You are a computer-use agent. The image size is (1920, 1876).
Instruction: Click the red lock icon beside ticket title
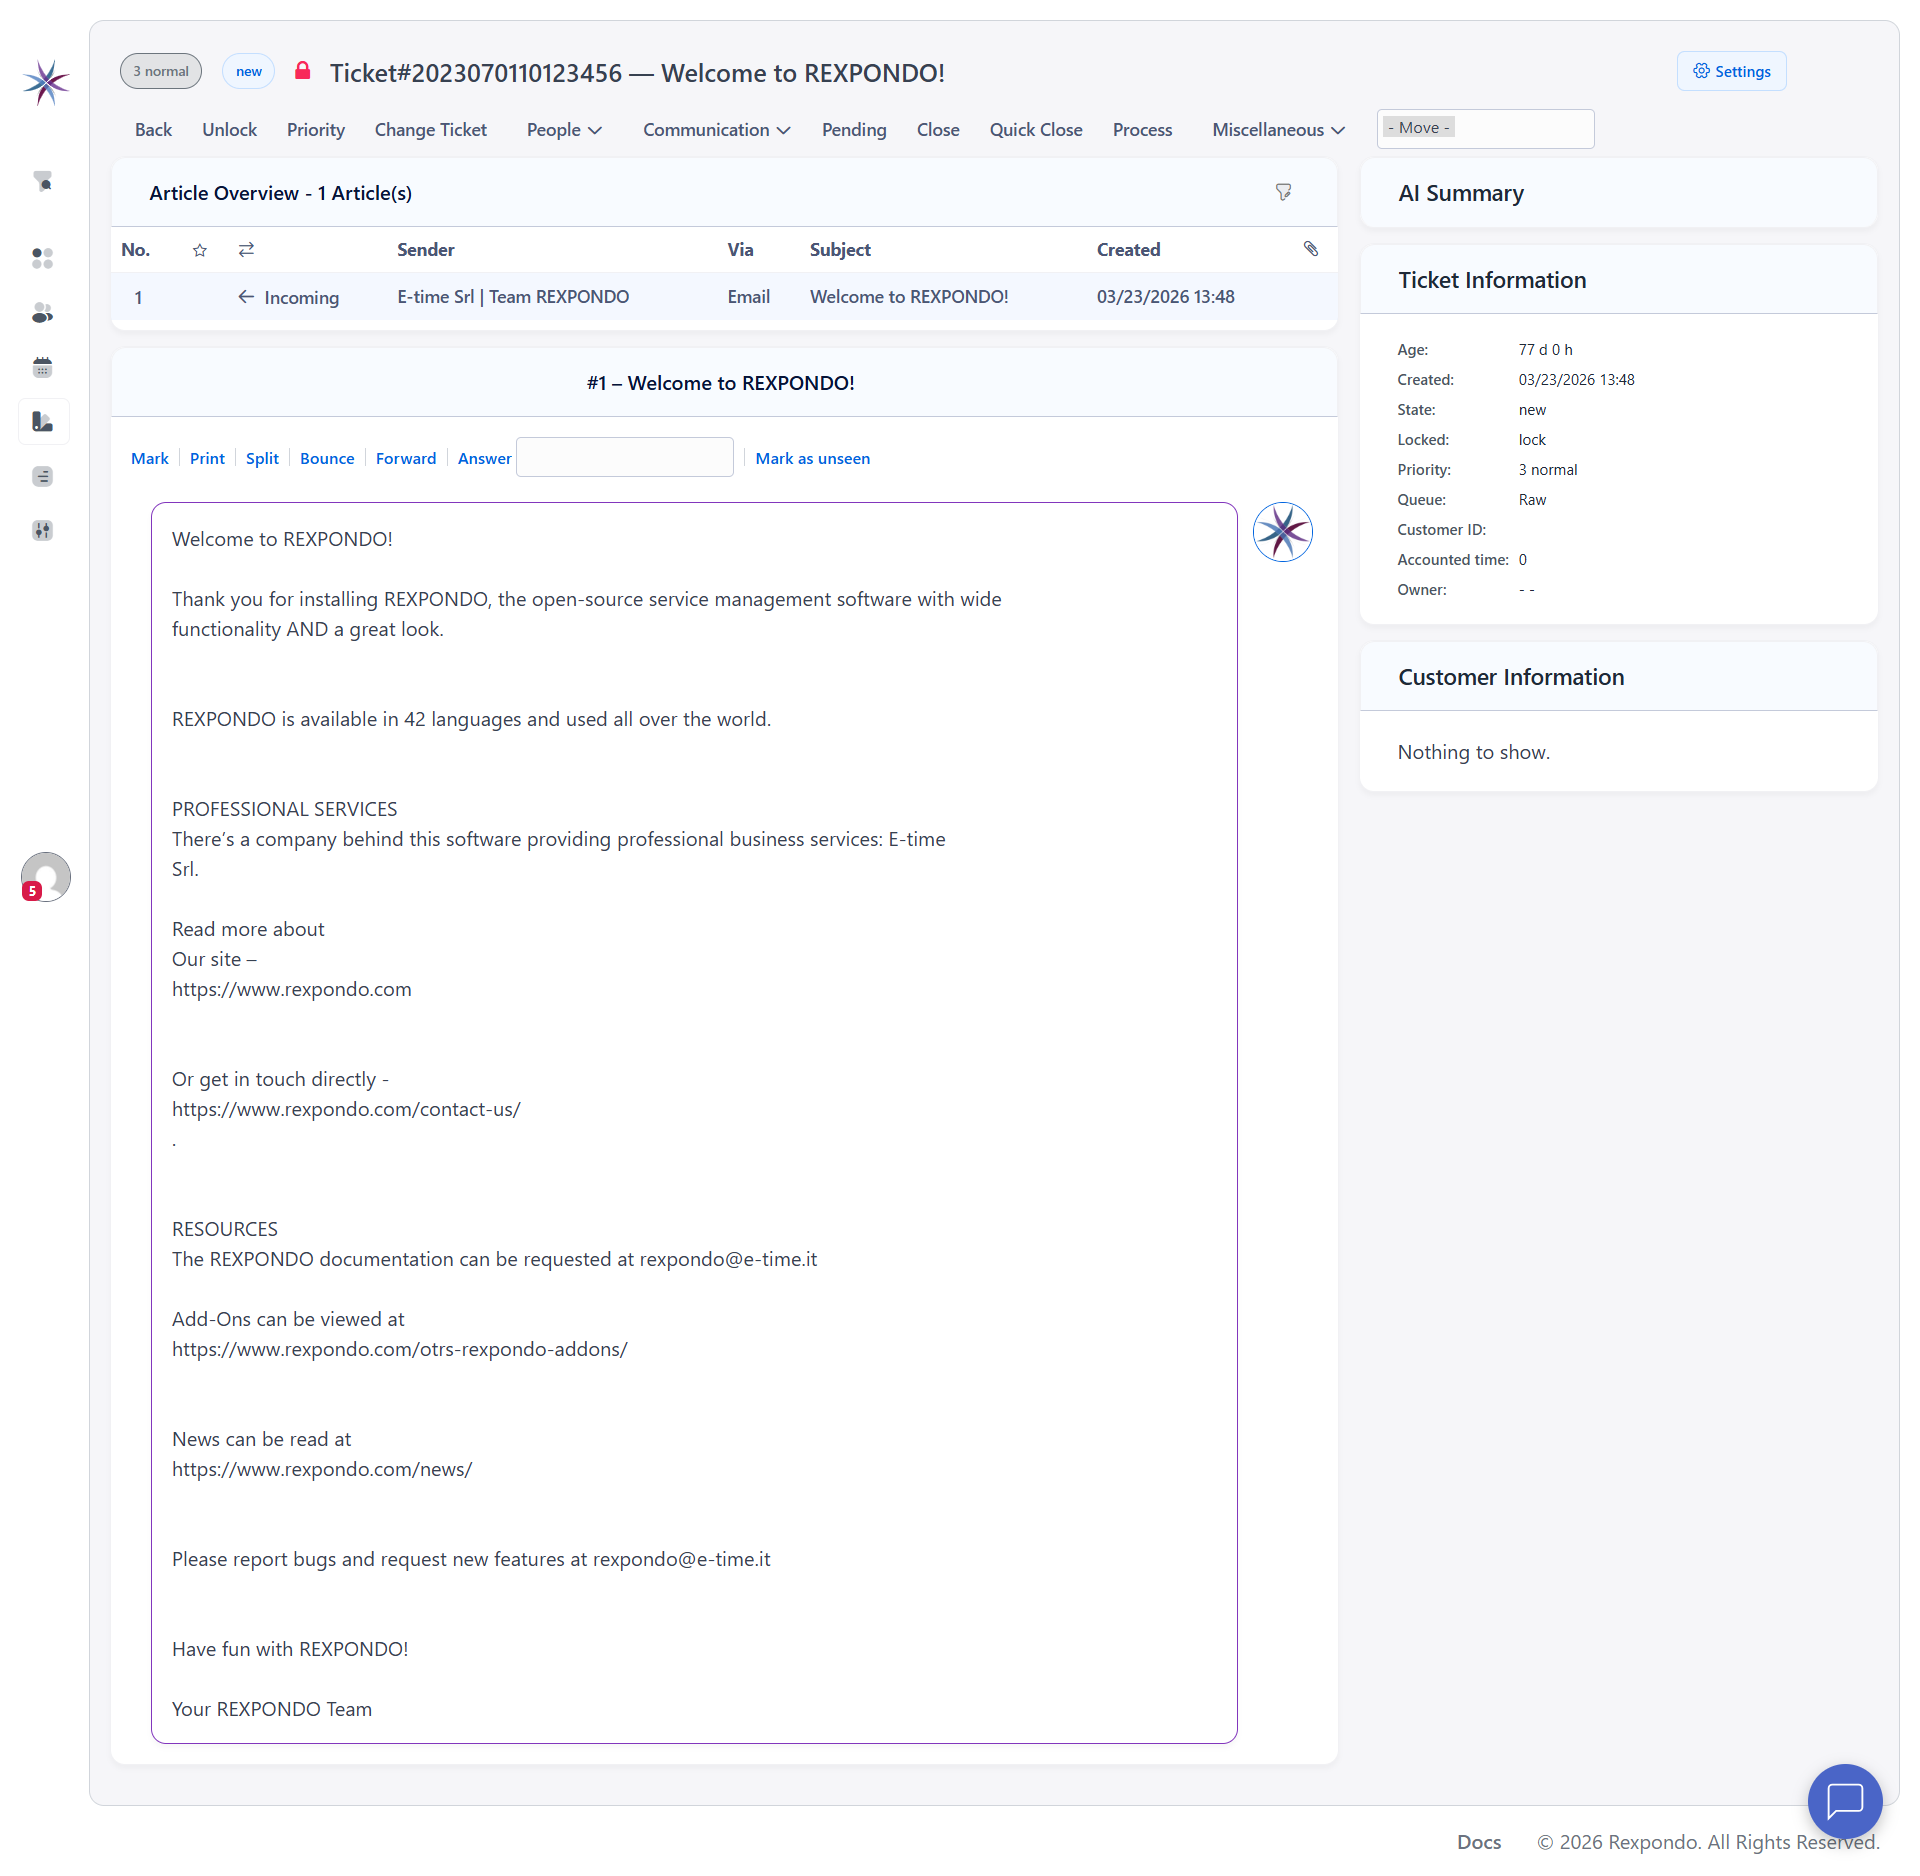pos(303,71)
